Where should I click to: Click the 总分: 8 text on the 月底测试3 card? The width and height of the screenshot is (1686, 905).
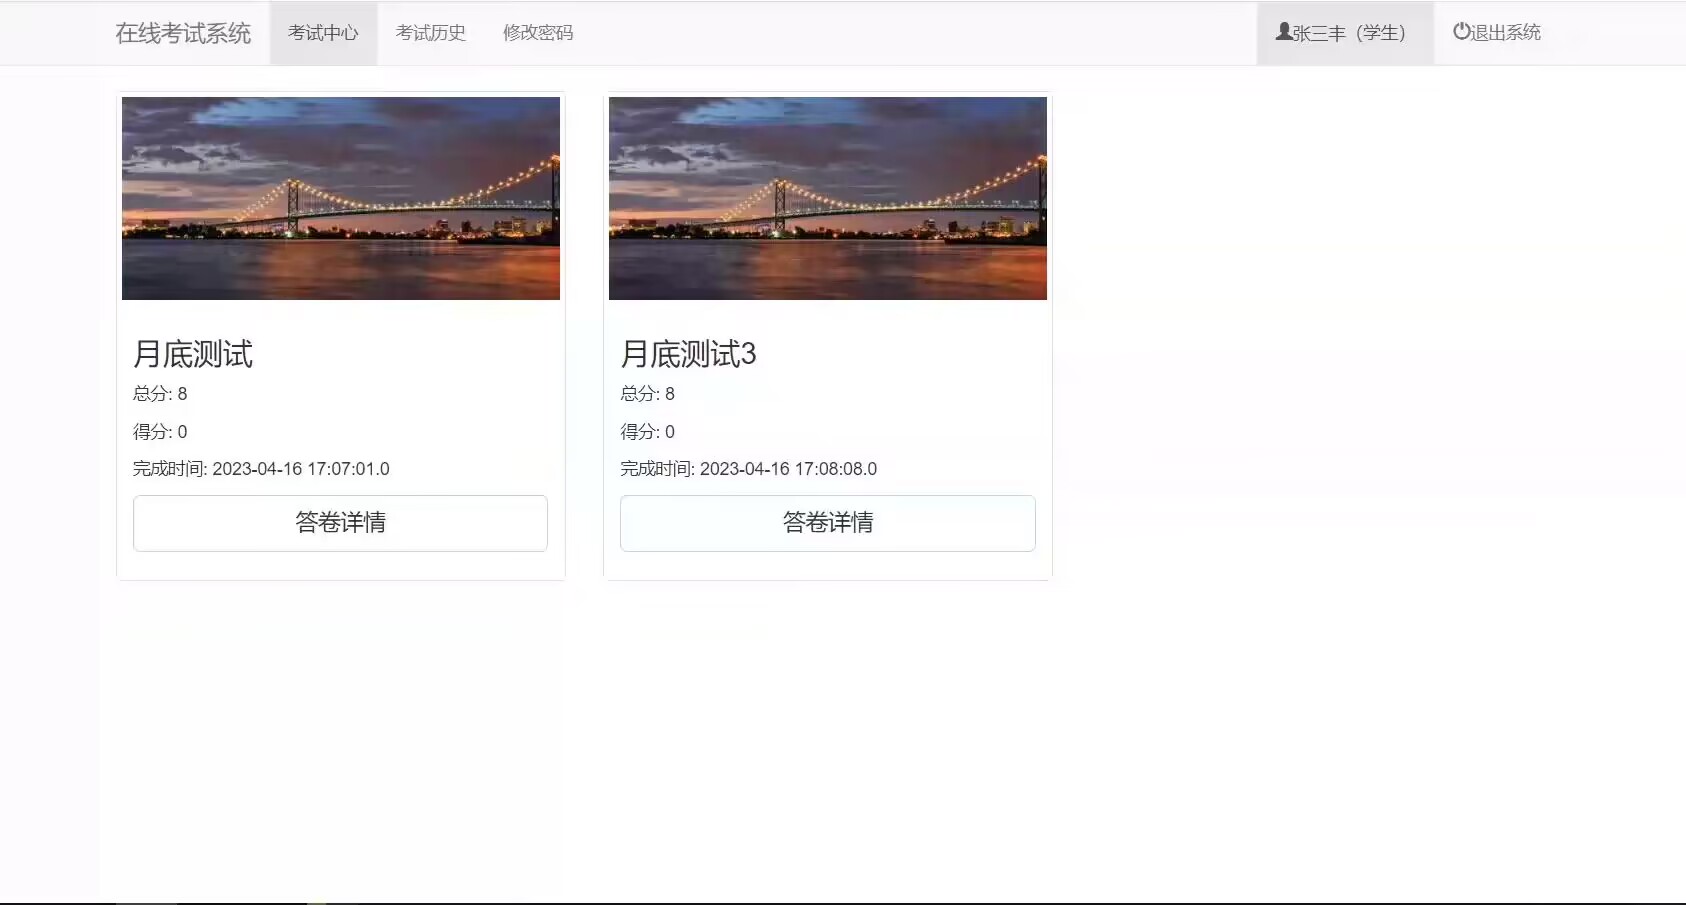pos(647,394)
